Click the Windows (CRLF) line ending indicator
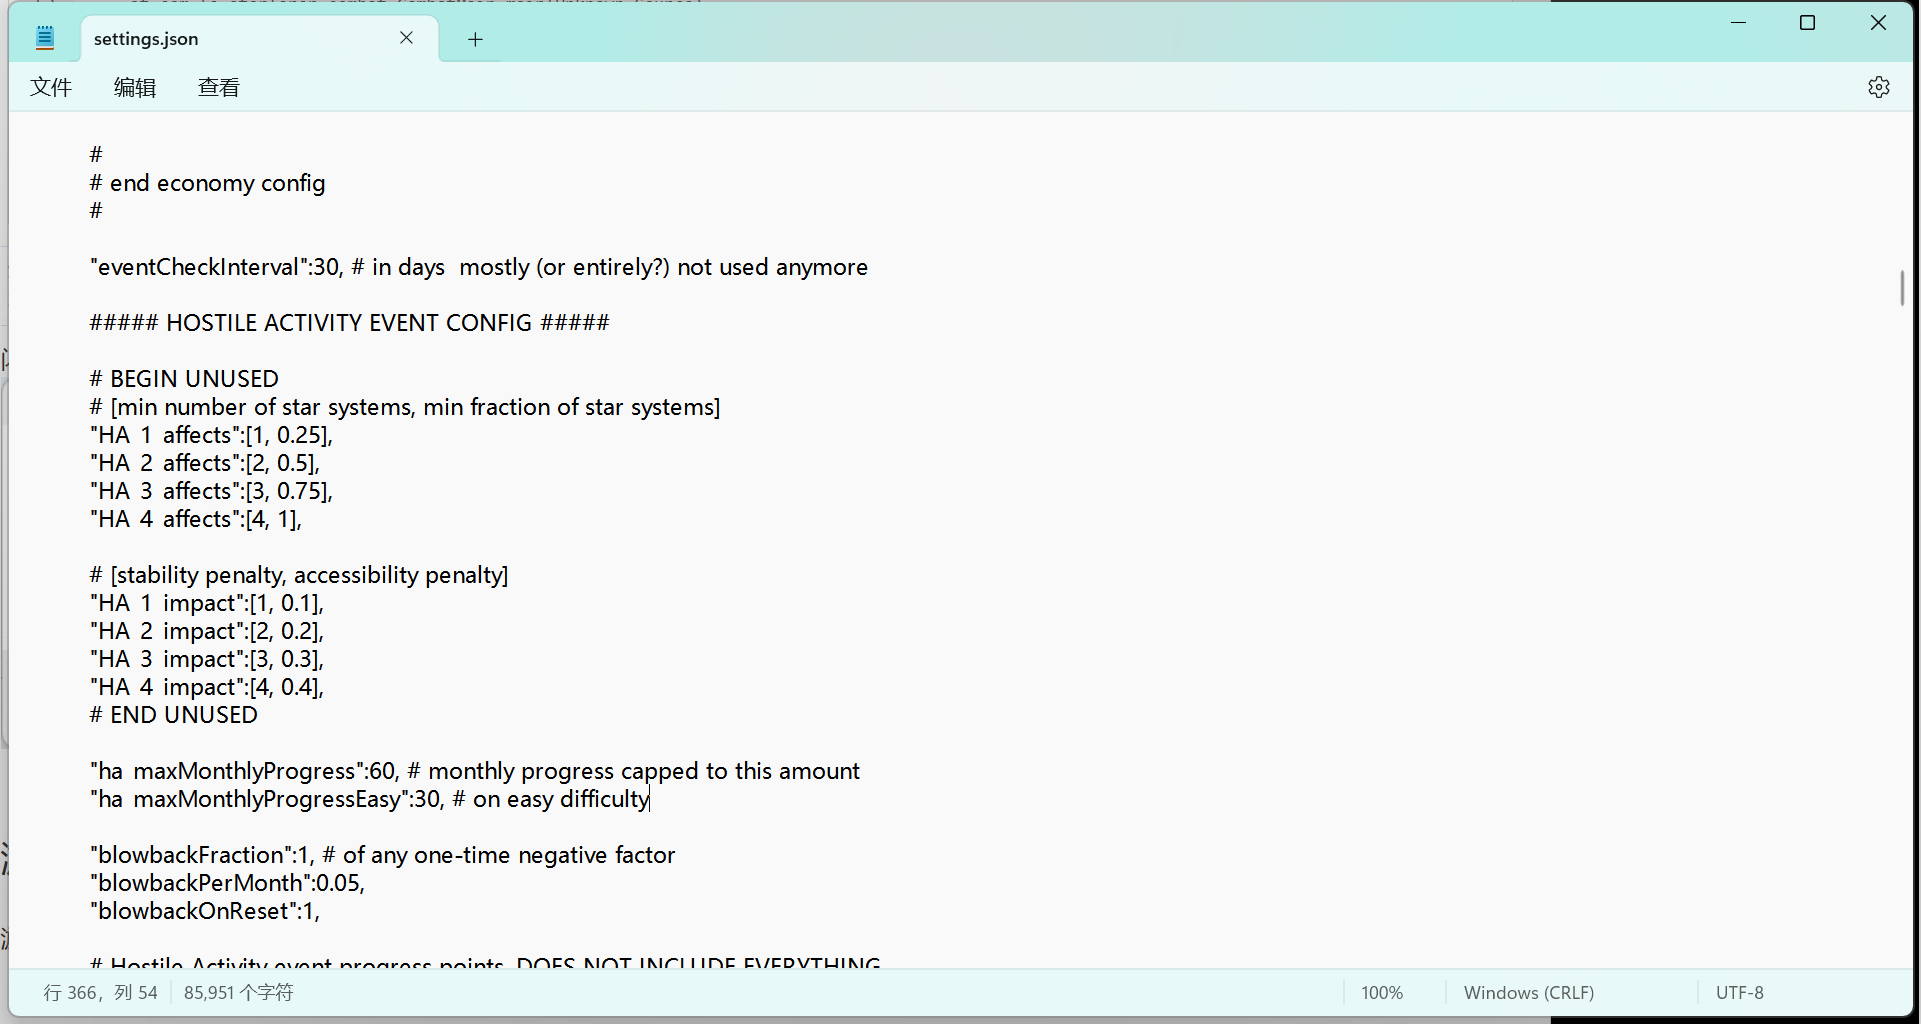Image resolution: width=1921 pixels, height=1024 pixels. 1528,992
